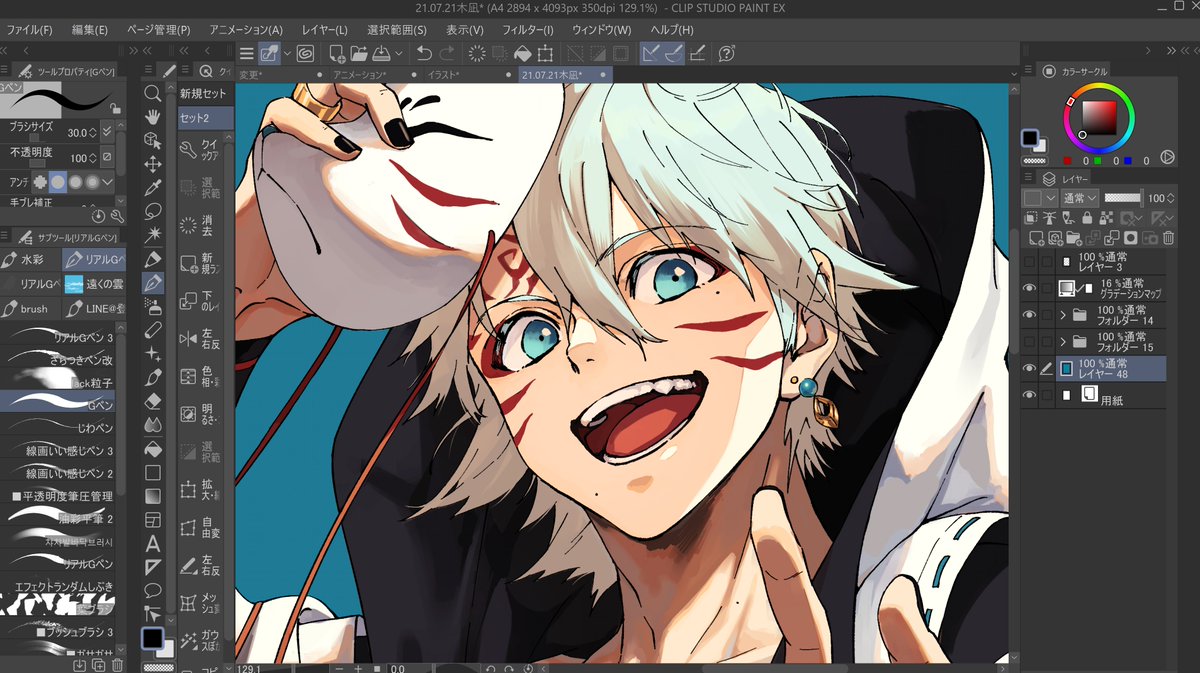The image size is (1200, 673).
Task: Click the Redo arrow
Action: [447, 53]
